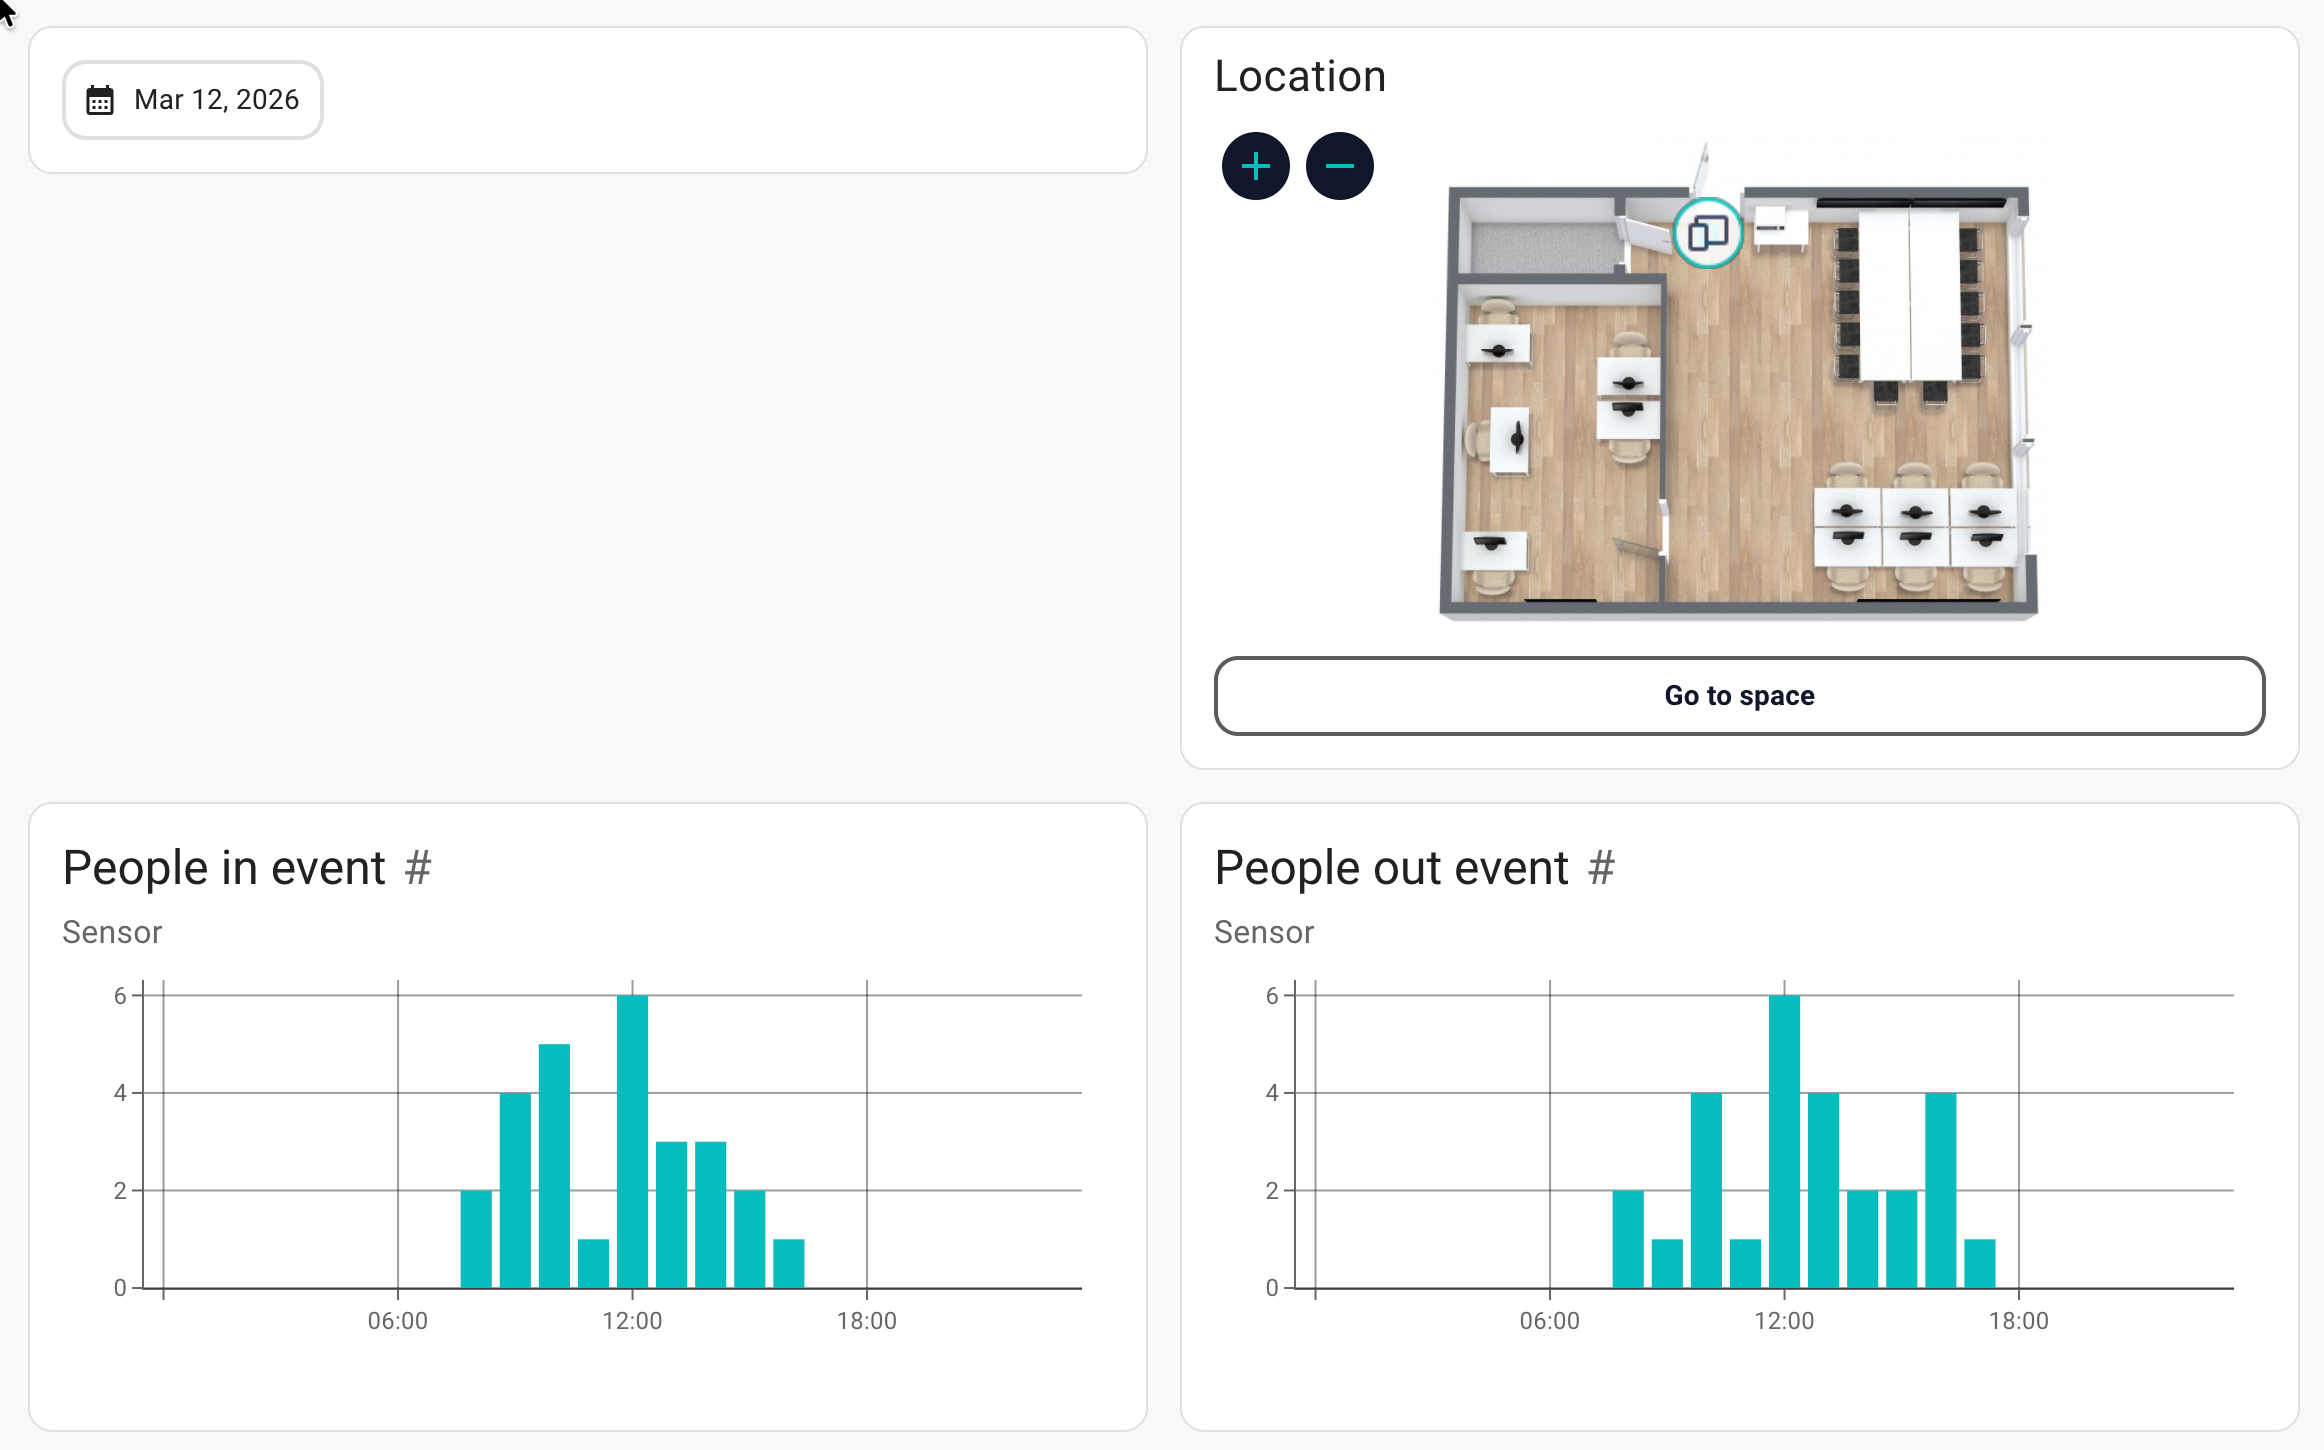Click the 18:00 label on People out chart

[x=2018, y=1321]
